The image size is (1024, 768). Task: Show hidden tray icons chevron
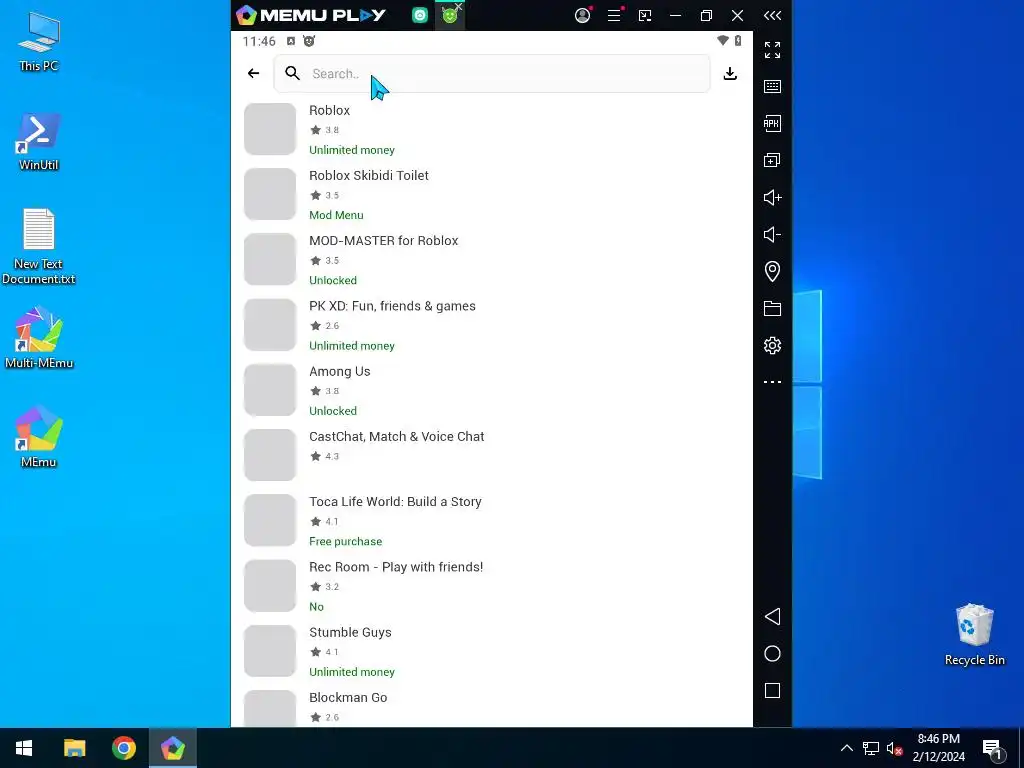tap(846, 748)
